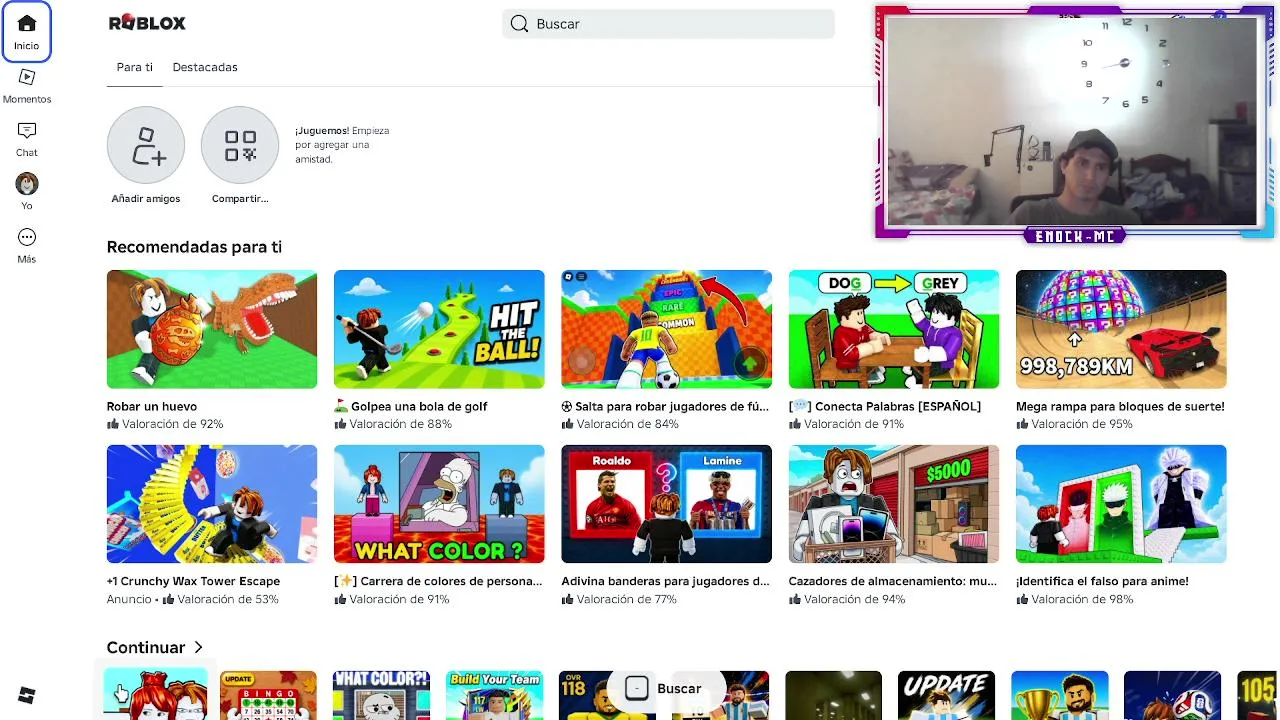Click '¡Identifica el falso para anime!' title
The height and width of the screenshot is (720, 1280).
tap(1102, 581)
